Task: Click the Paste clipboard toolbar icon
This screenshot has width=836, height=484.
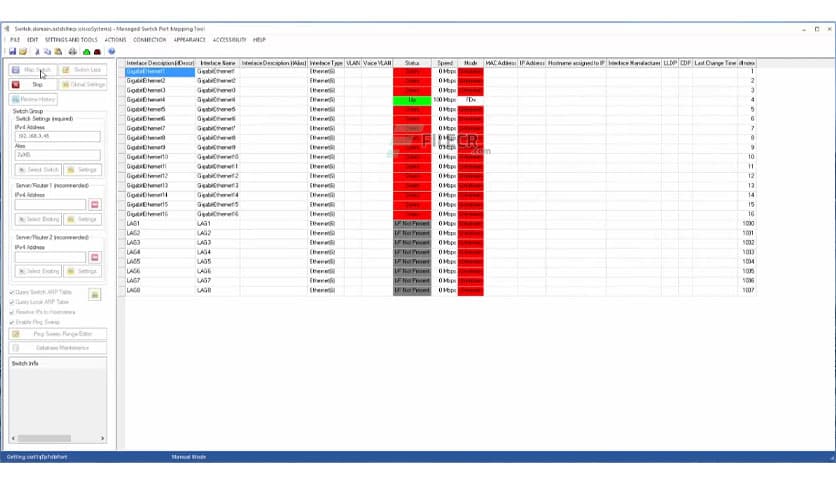Action: click(58, 52)
